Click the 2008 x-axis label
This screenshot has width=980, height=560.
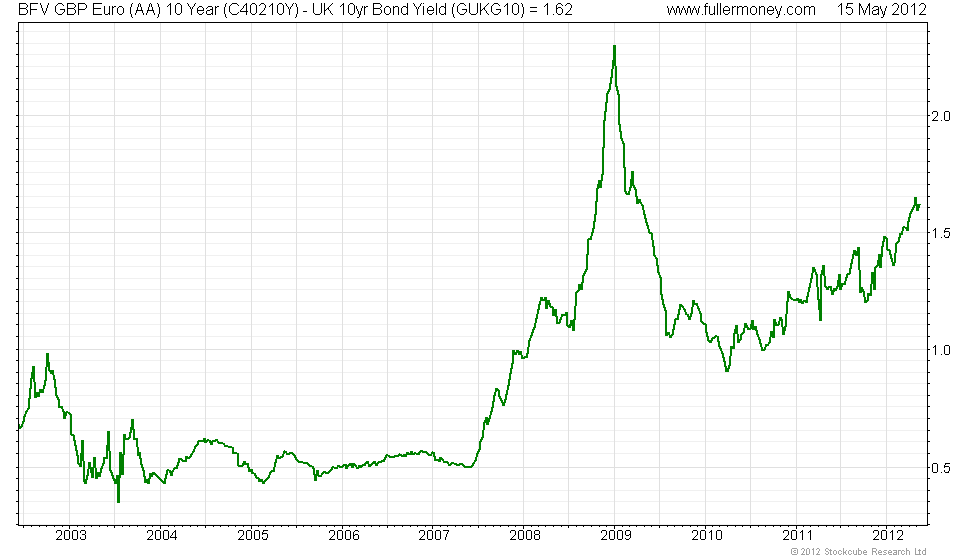tap(525, 535)
